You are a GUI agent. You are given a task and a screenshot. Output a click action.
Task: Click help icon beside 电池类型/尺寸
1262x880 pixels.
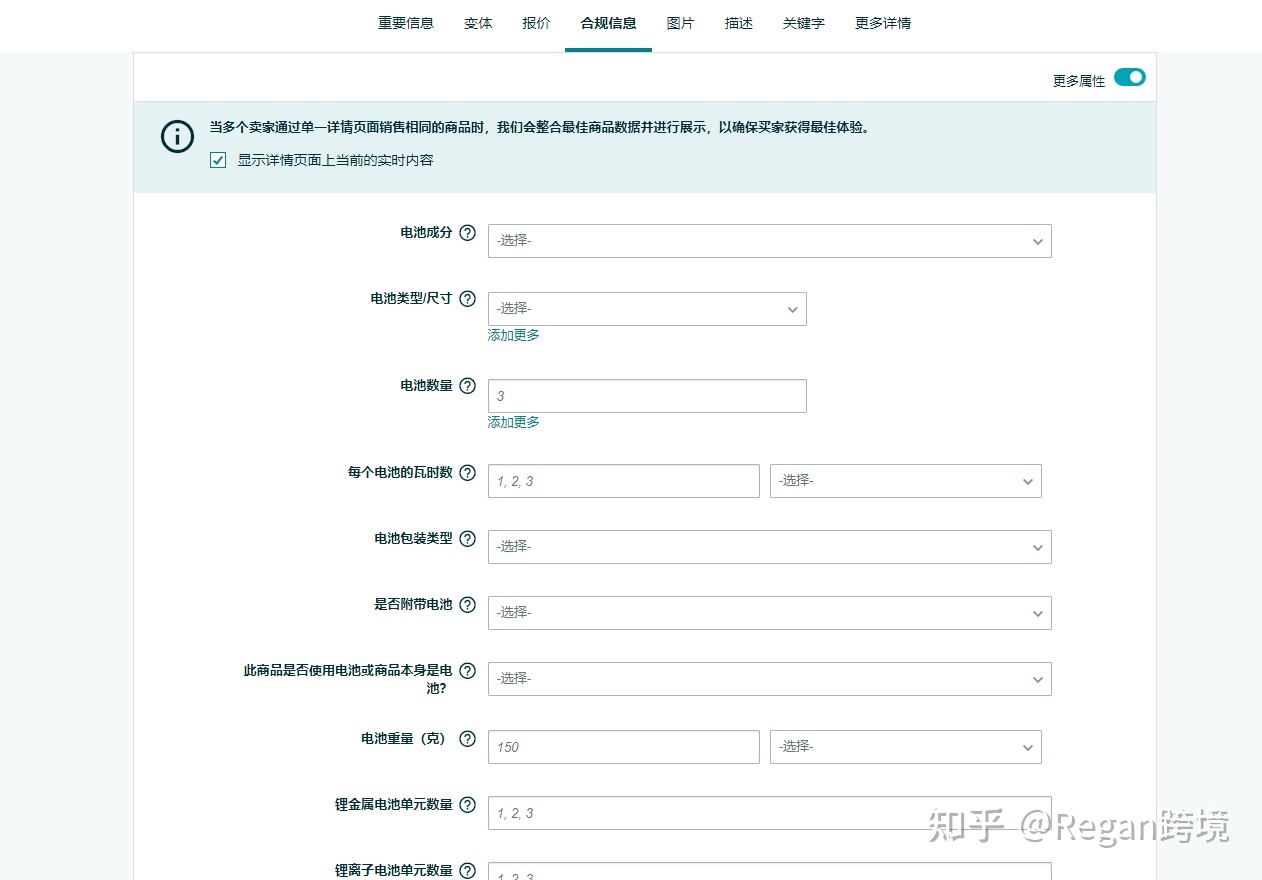pyautogui.click(x=467, y=299)
